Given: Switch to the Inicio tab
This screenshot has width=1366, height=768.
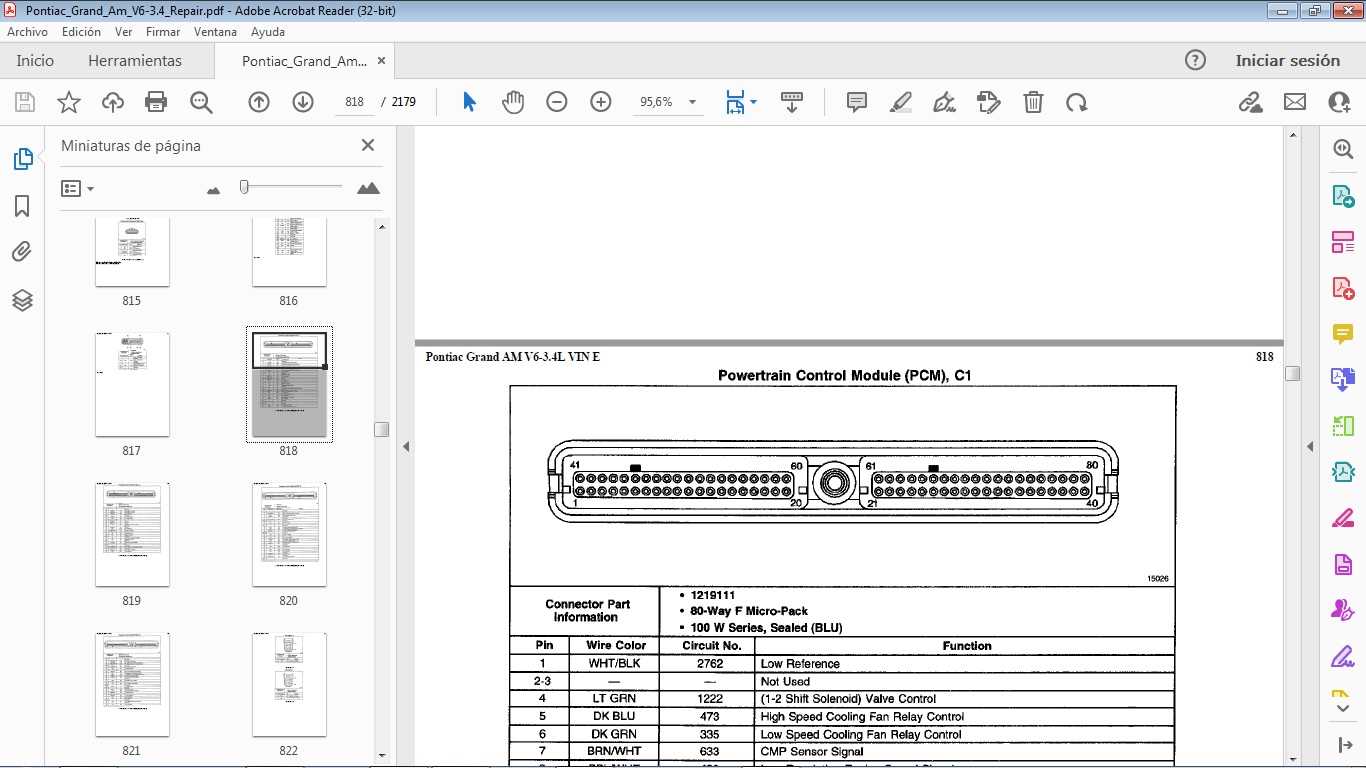Looking at the screenshot, I should tap(35, 60).
